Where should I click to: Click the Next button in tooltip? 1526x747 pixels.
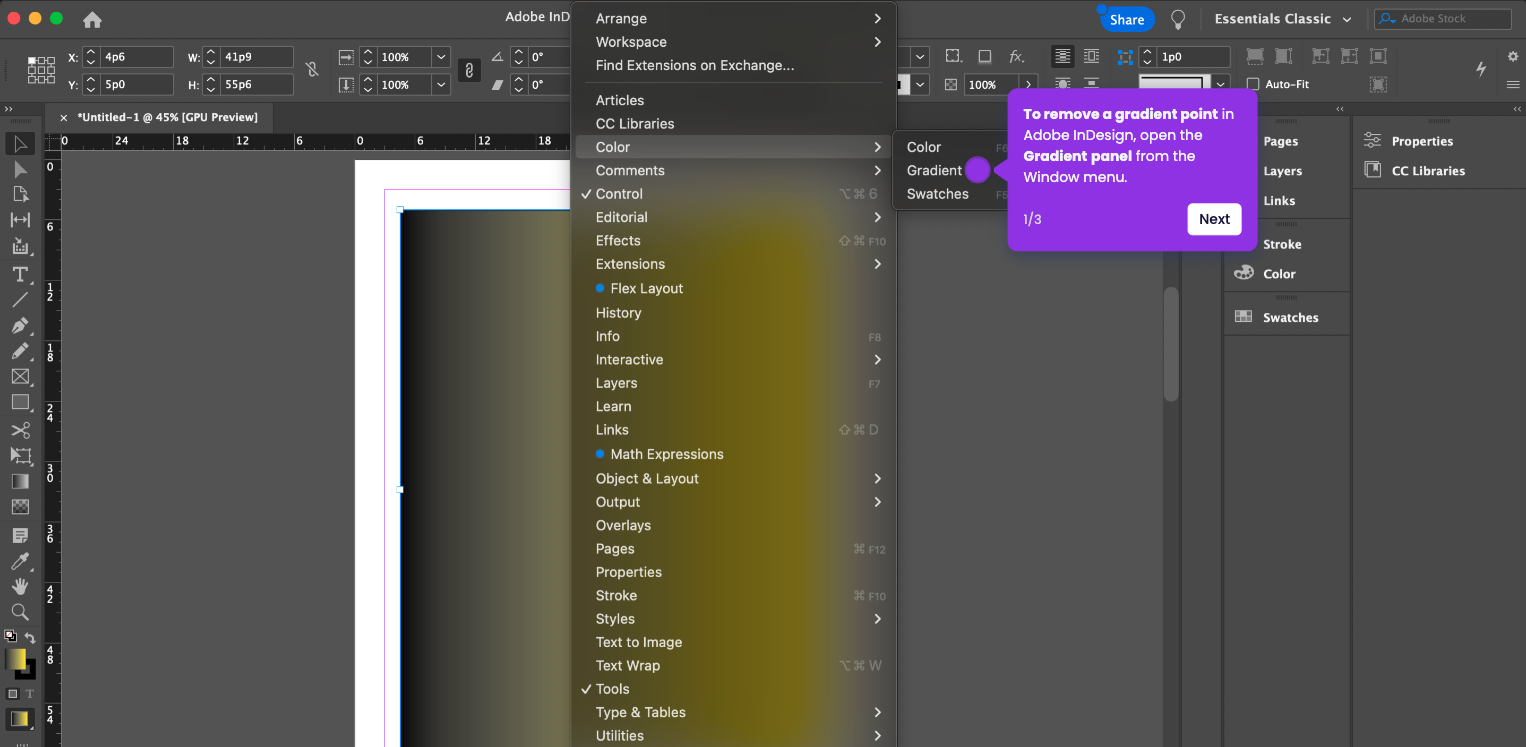click(x=1214, y=219)
